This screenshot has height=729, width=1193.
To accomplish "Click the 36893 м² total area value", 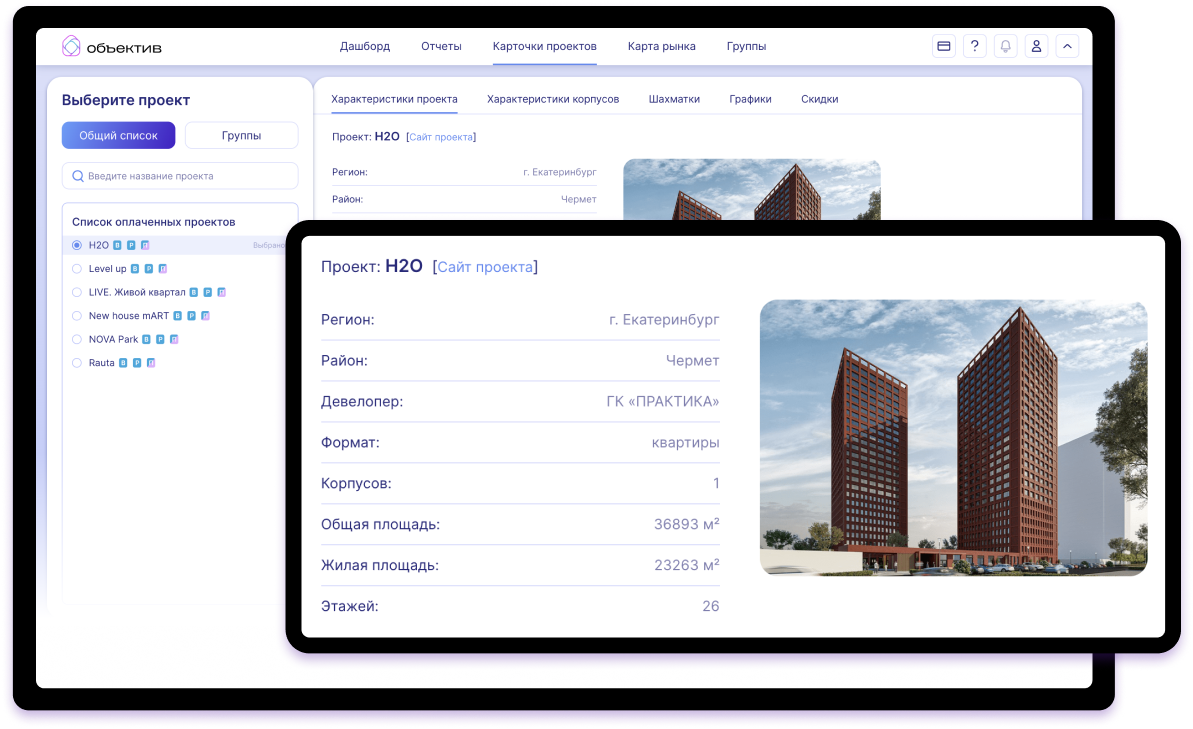I will pos(686,524).
